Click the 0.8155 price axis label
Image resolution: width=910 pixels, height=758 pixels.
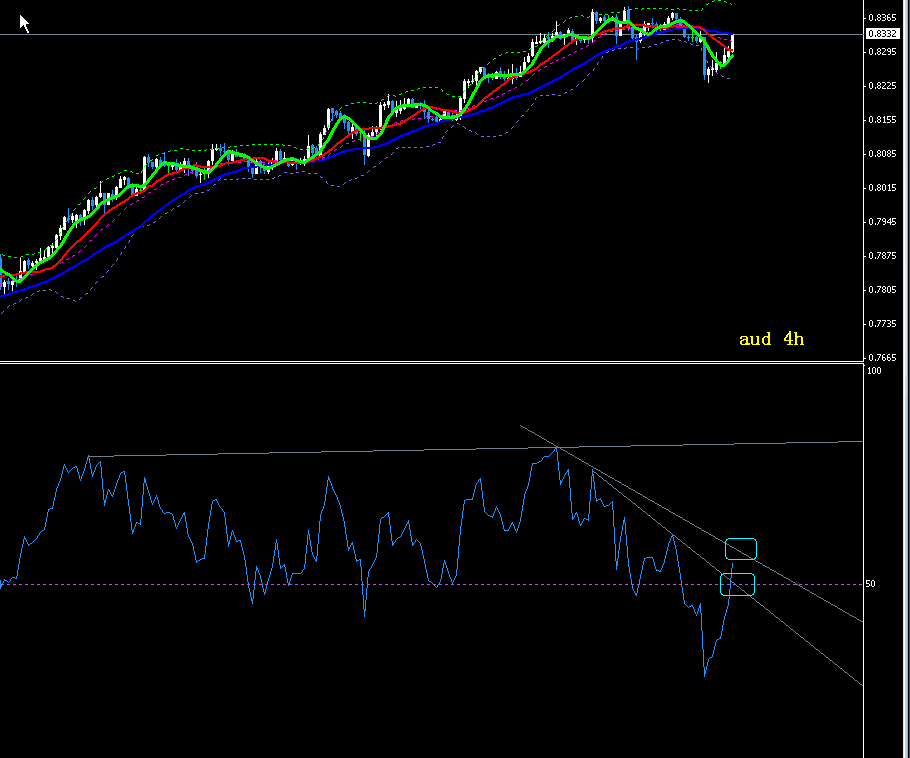(882, 120)
